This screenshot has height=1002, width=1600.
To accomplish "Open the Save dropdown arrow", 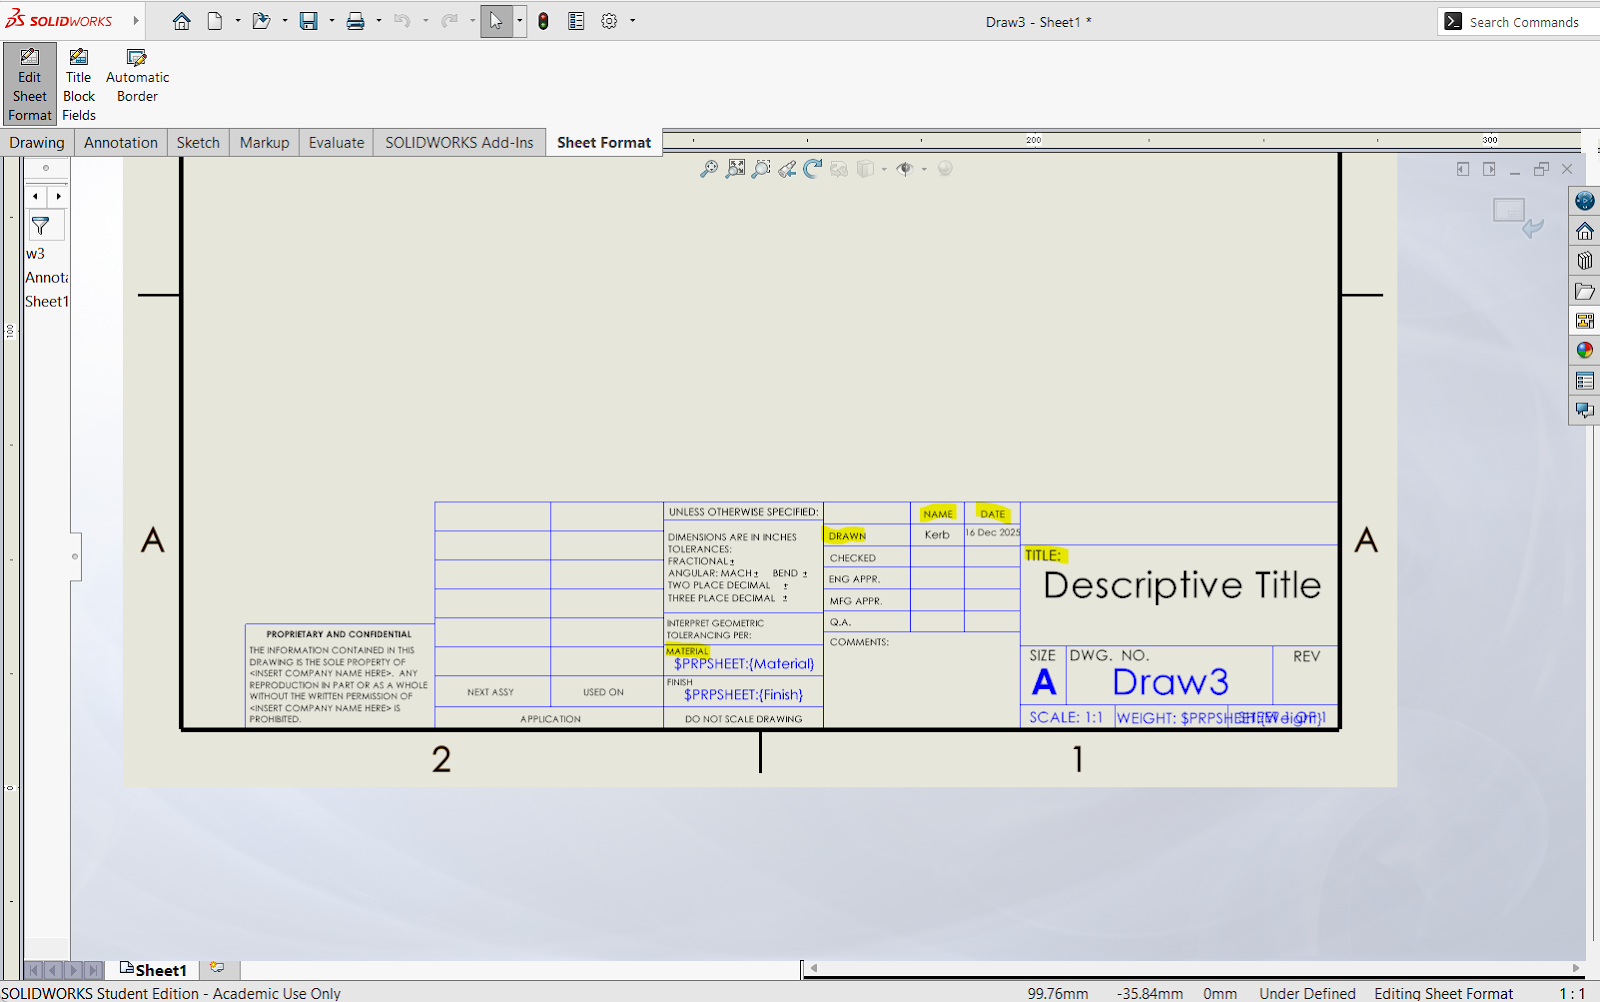I will 332,21.
